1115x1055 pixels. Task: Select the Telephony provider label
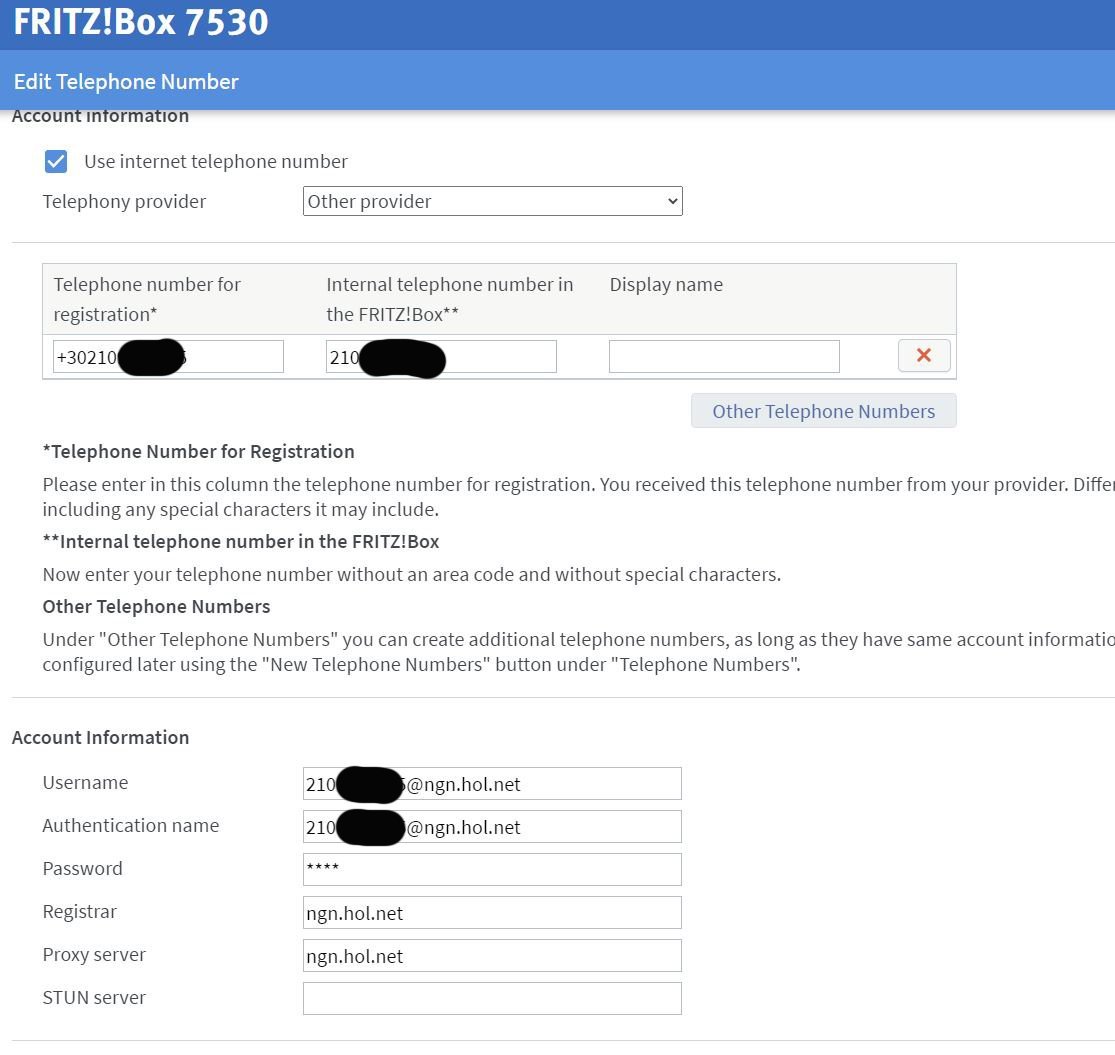pyautogui.click(x=124, y=202)
